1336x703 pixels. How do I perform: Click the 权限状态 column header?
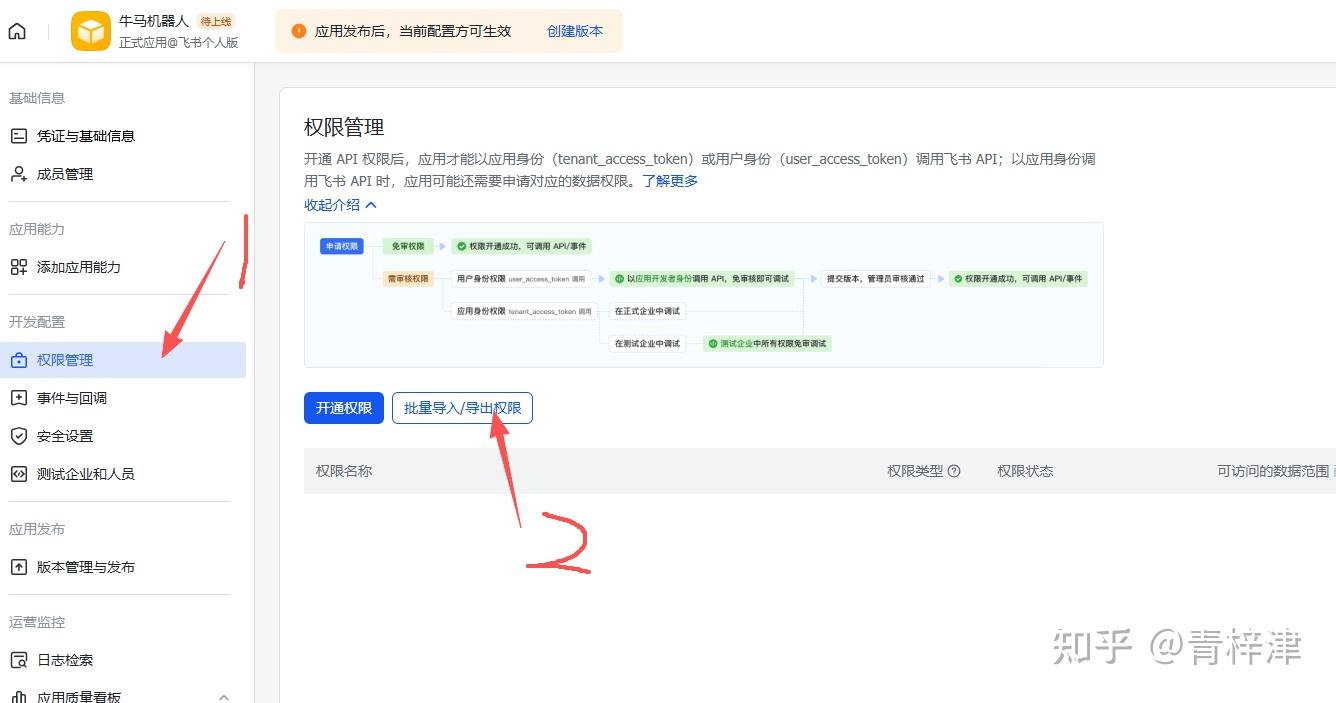1025,471
